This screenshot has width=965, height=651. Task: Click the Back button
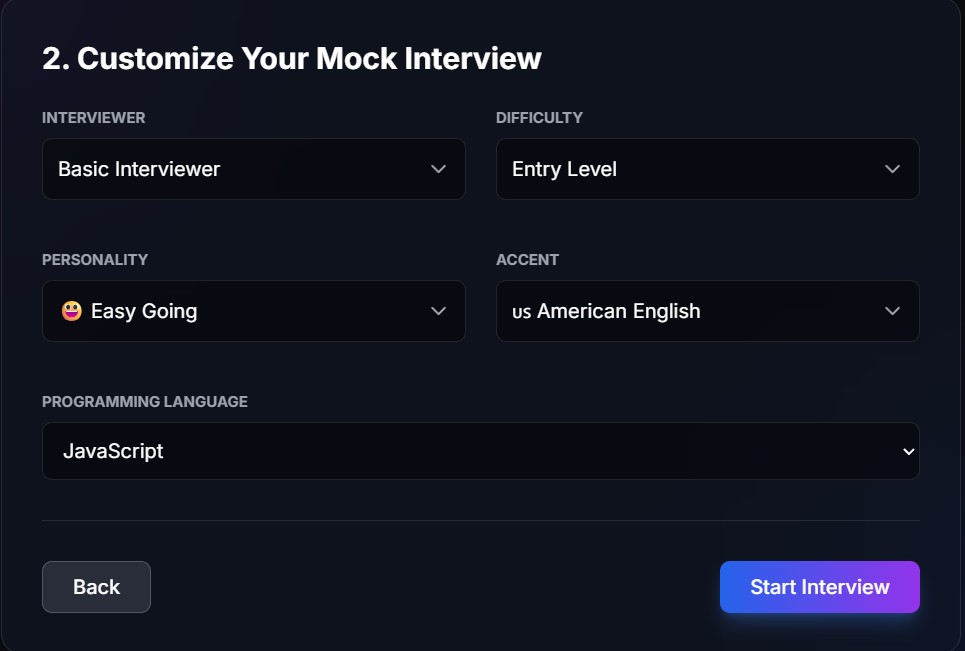click(x=96, y=587)
